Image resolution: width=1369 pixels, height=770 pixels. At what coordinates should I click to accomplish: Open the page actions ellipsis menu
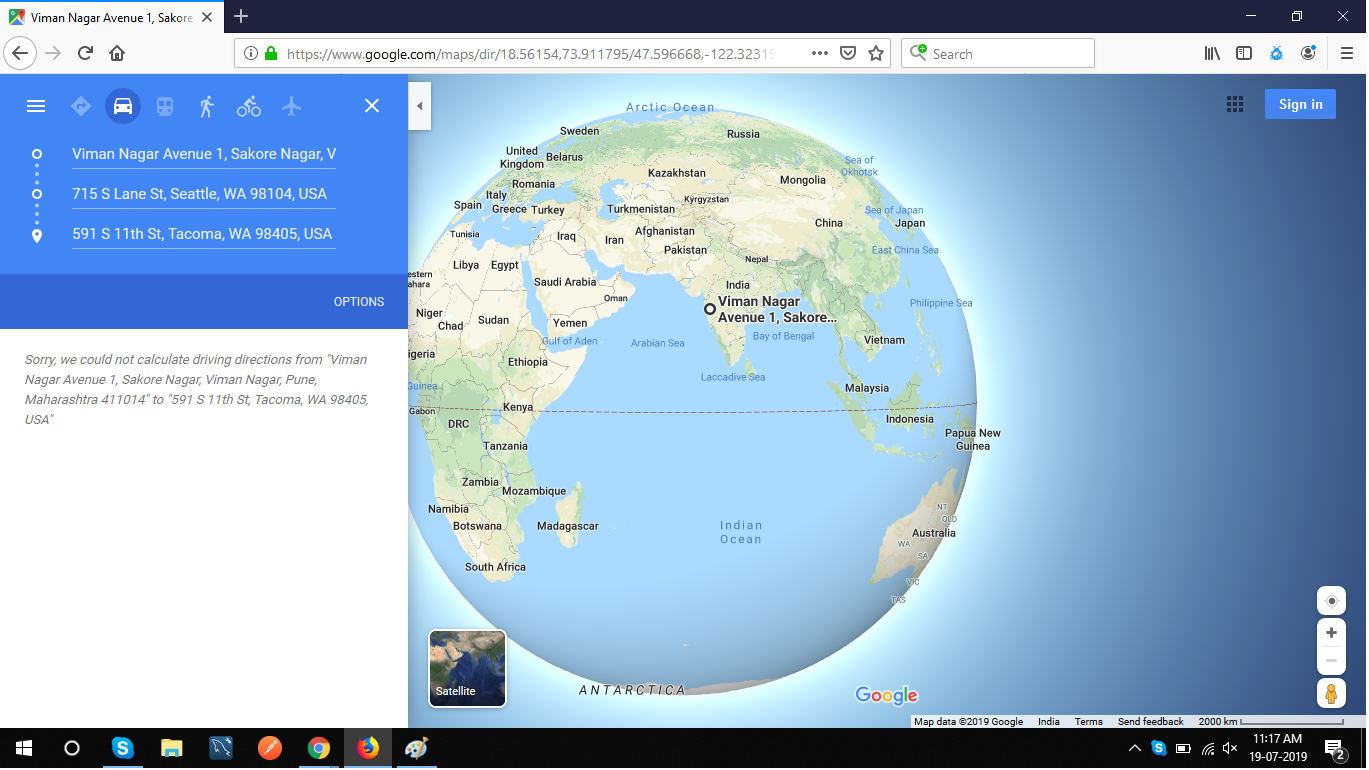pos(820,53)
